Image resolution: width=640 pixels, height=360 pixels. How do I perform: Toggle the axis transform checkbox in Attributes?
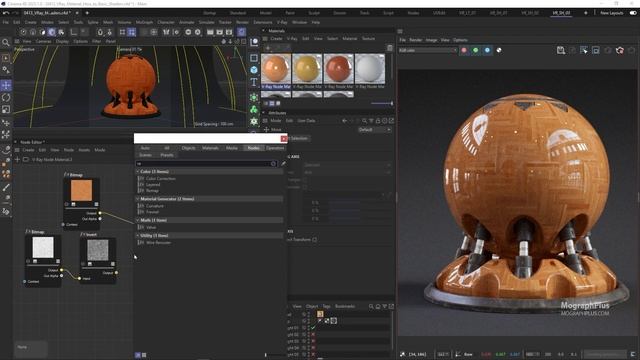point(315,240)
